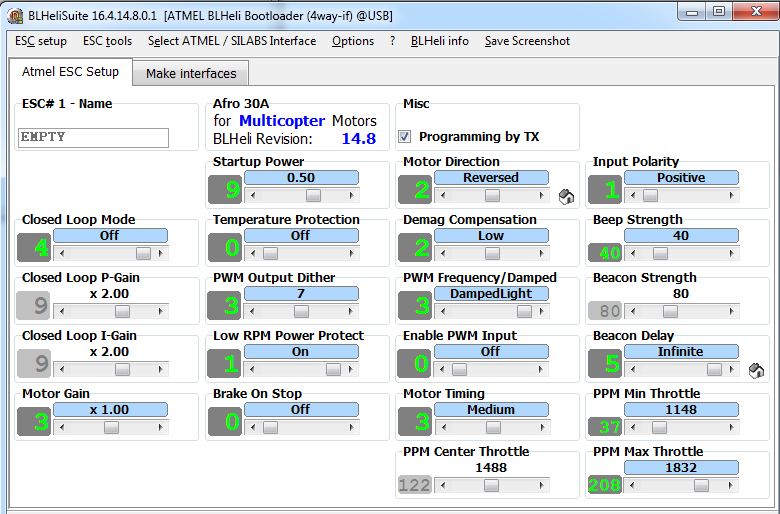780x514 pixels.
Task: Click Motor Gain right arrow
Action: click(161, 427)
